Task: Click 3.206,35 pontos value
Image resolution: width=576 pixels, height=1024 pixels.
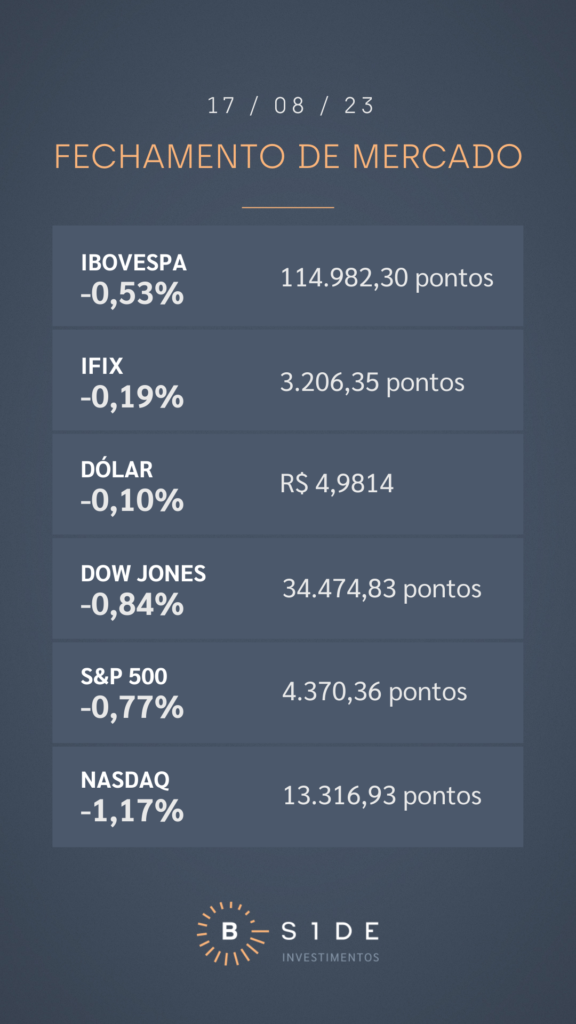Action: click(372, 382)
